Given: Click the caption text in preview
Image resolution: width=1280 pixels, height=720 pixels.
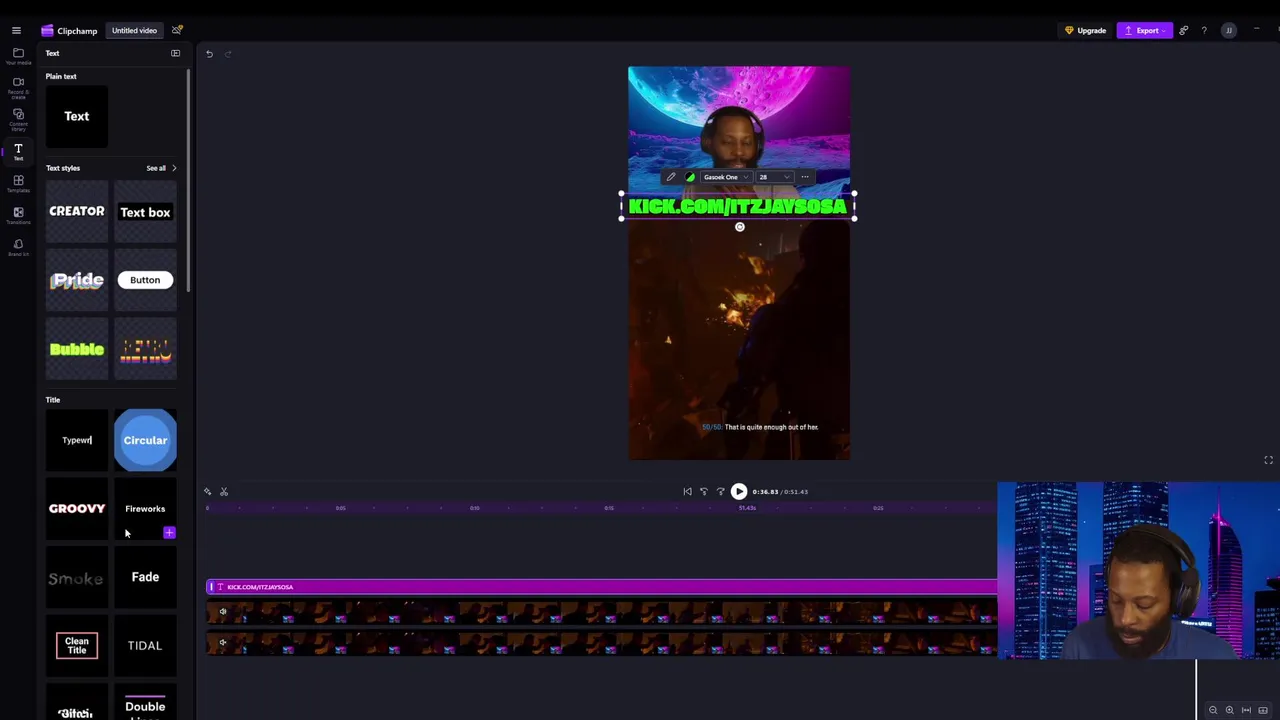Looking at the screenshot, I should (760, 427).
